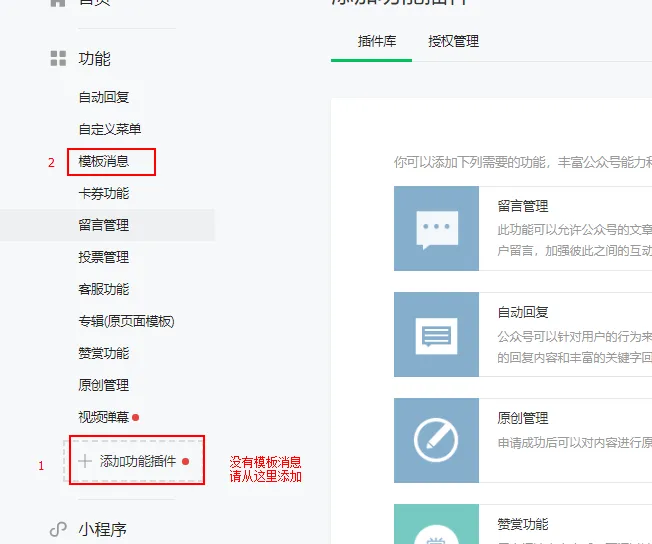Select 留言管理 sidebar entry

(x=104, y=225)
